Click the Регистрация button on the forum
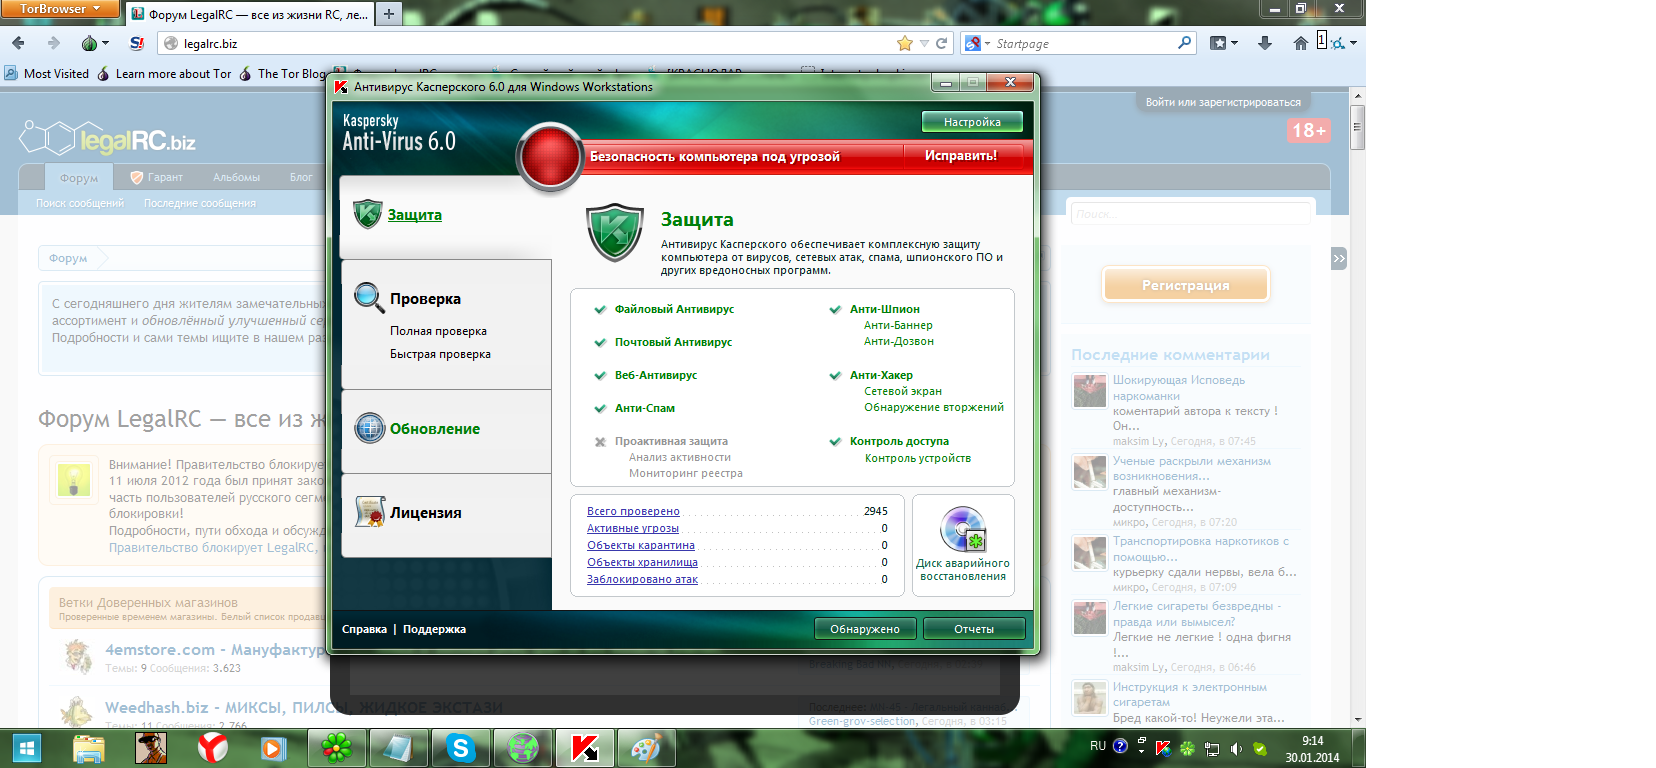Viewport: 1656px width, 768px height. click(x=1186, y=285)
